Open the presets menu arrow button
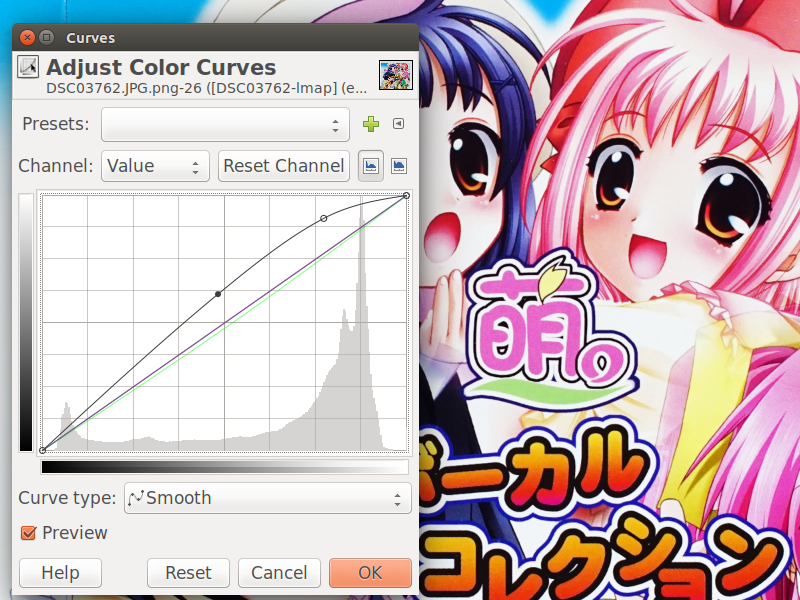This screenshot has width=800, height=600. click(x=398, y=123)
